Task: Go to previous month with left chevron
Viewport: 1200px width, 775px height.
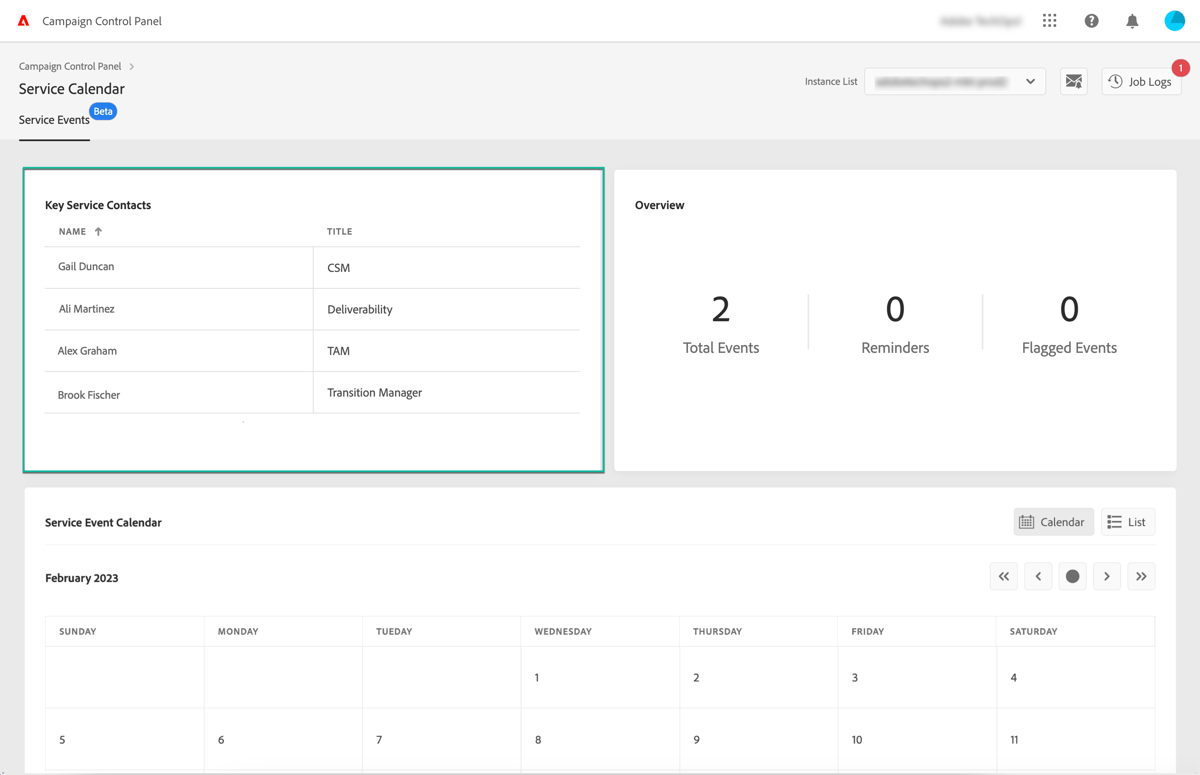Action: tap(1038, 576)
